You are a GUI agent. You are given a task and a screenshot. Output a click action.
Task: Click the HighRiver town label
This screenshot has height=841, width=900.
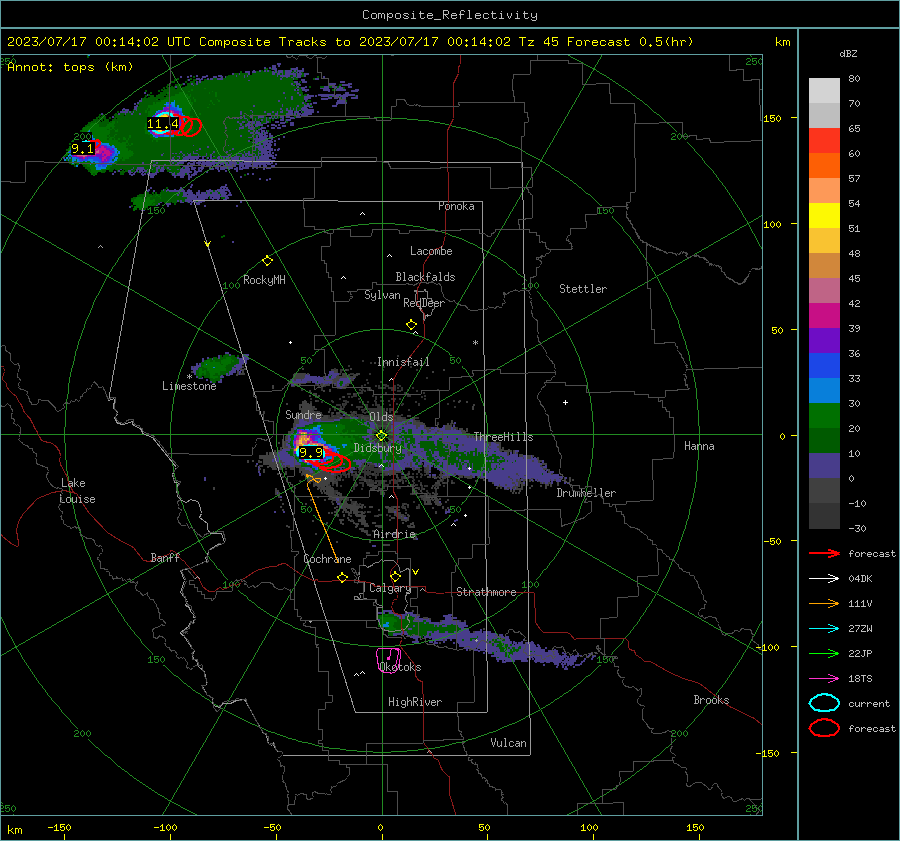pyautogui.click(x=415, y=702)
